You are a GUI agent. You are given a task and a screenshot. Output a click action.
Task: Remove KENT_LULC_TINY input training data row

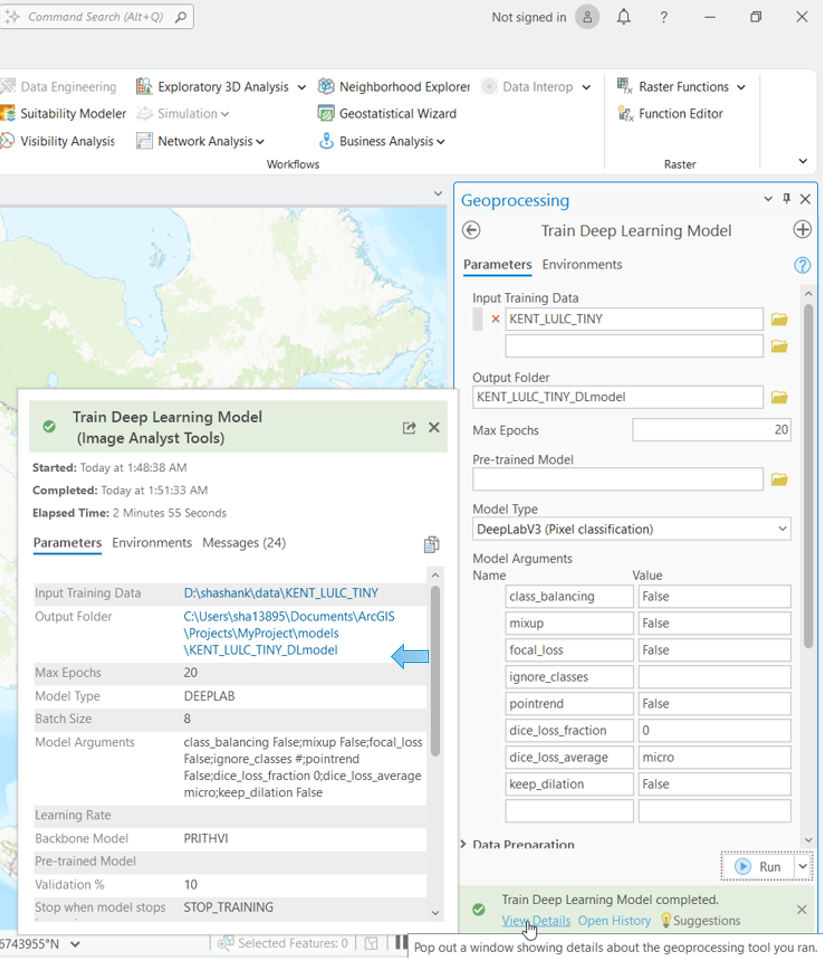(494, 319)
